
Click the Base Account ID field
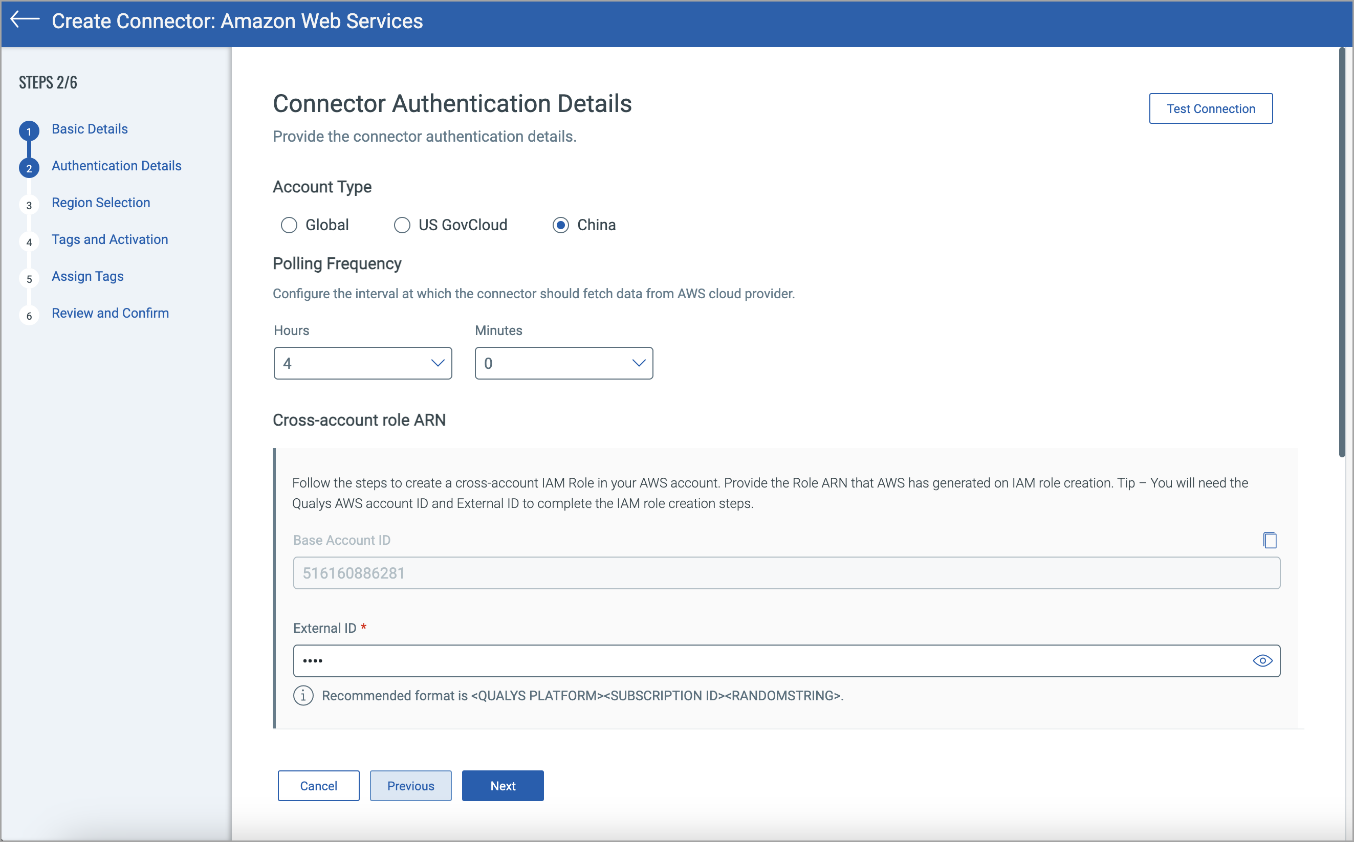(x=787, y=573)
